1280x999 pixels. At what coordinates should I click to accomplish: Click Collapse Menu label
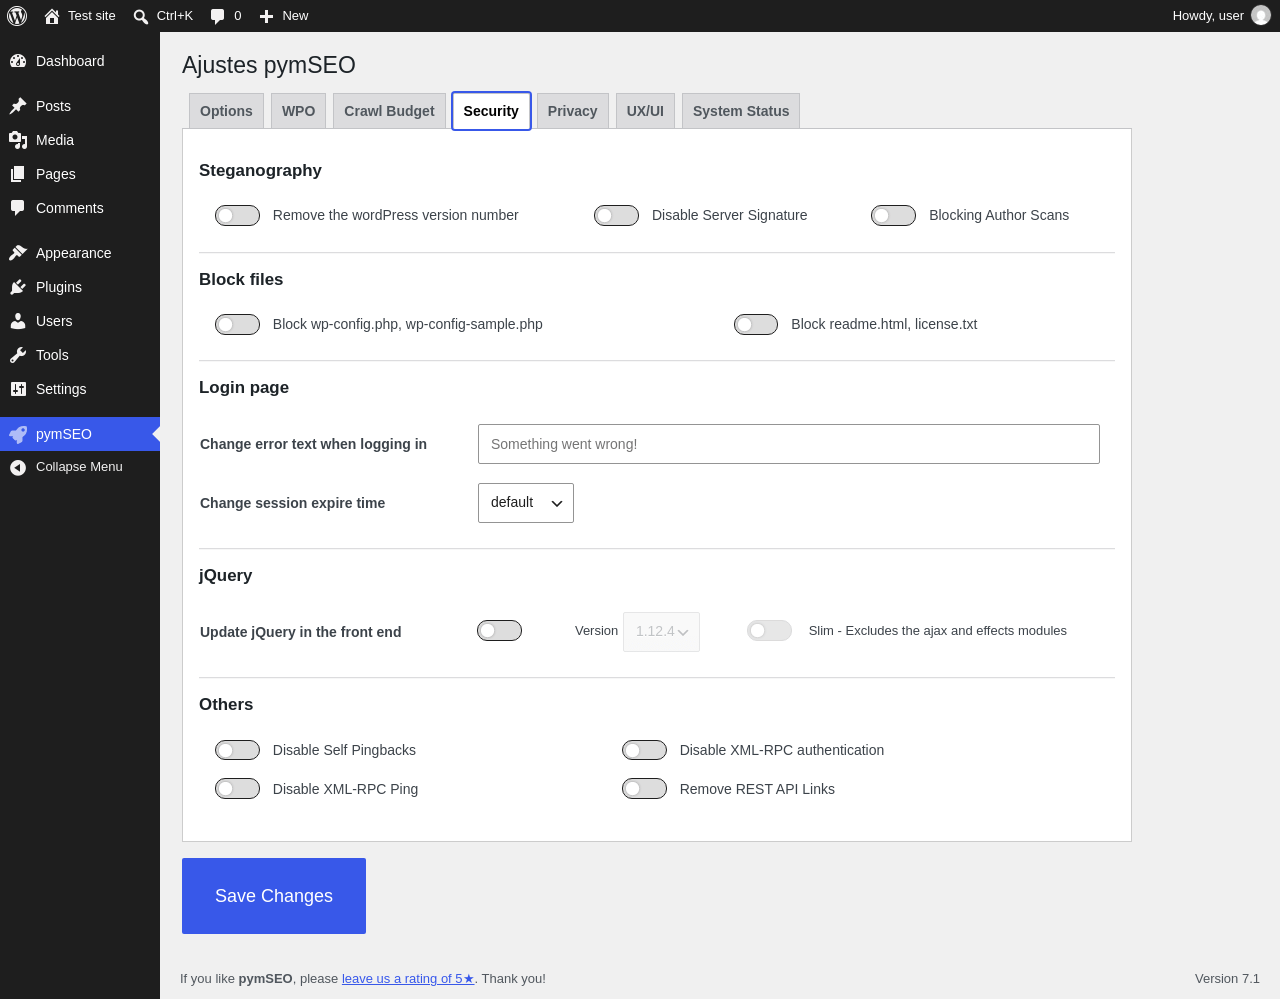tap(79, 467)
